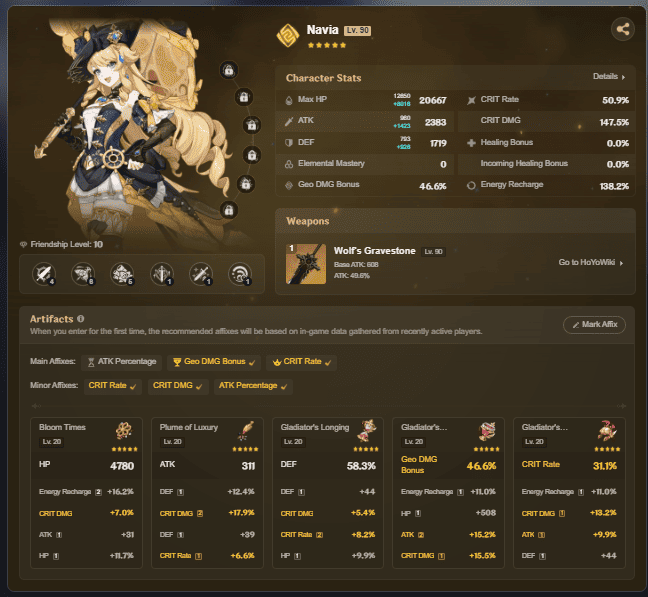
Task: Click the CRIT Rate stat icon
Action: 471,100
